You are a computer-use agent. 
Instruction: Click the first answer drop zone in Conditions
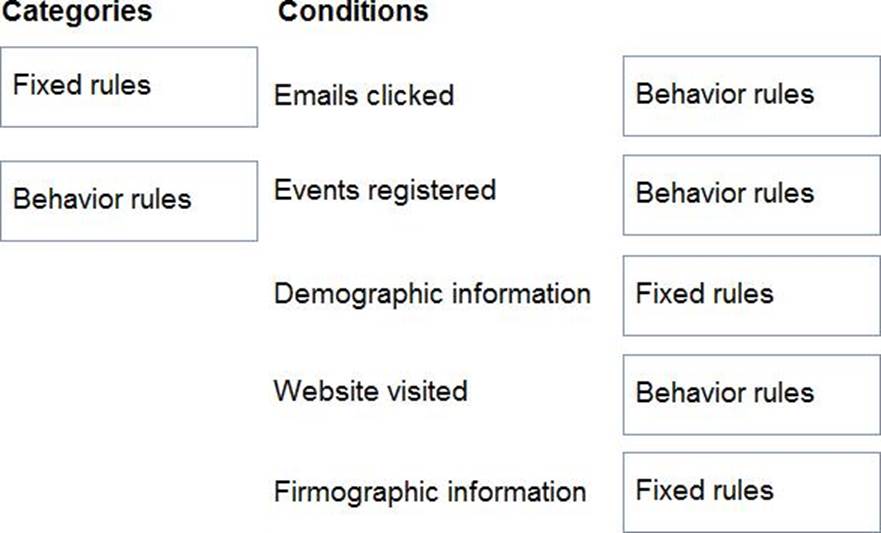tap(751, 95)
